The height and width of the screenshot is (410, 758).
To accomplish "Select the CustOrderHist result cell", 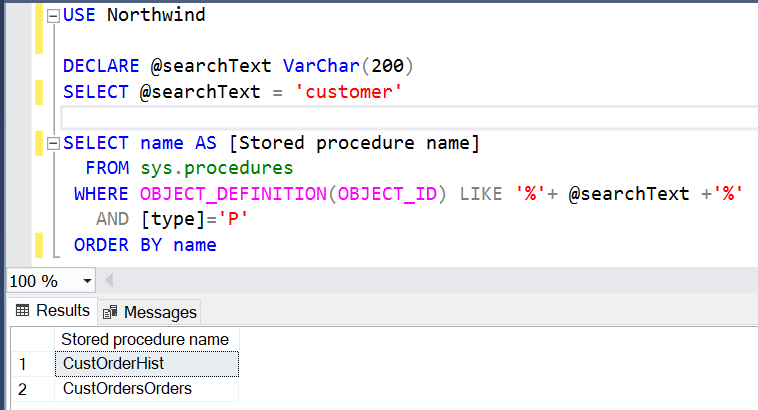I will coord(147,364).
